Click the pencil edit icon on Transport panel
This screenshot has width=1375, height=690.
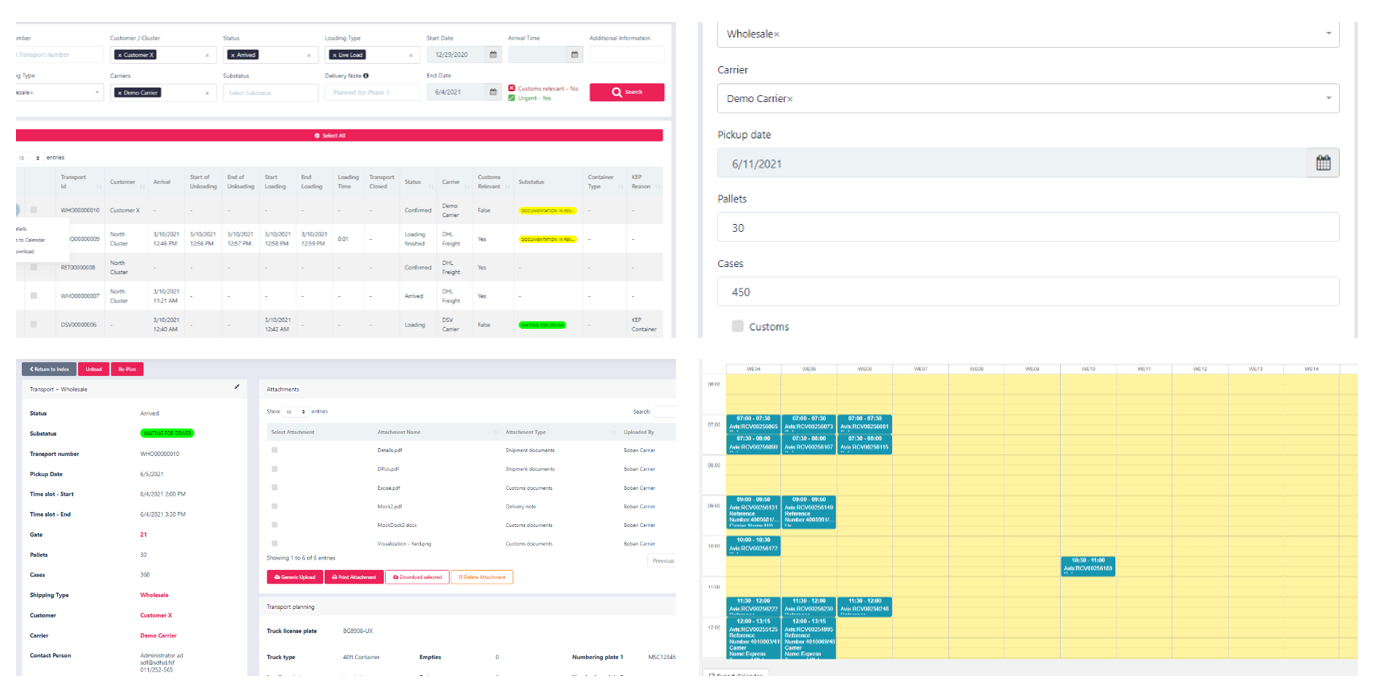(237, 386)
